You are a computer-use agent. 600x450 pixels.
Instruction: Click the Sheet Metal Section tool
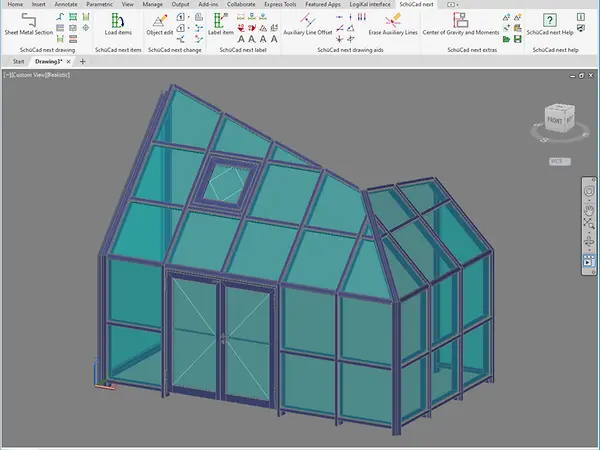coord(28,25)
